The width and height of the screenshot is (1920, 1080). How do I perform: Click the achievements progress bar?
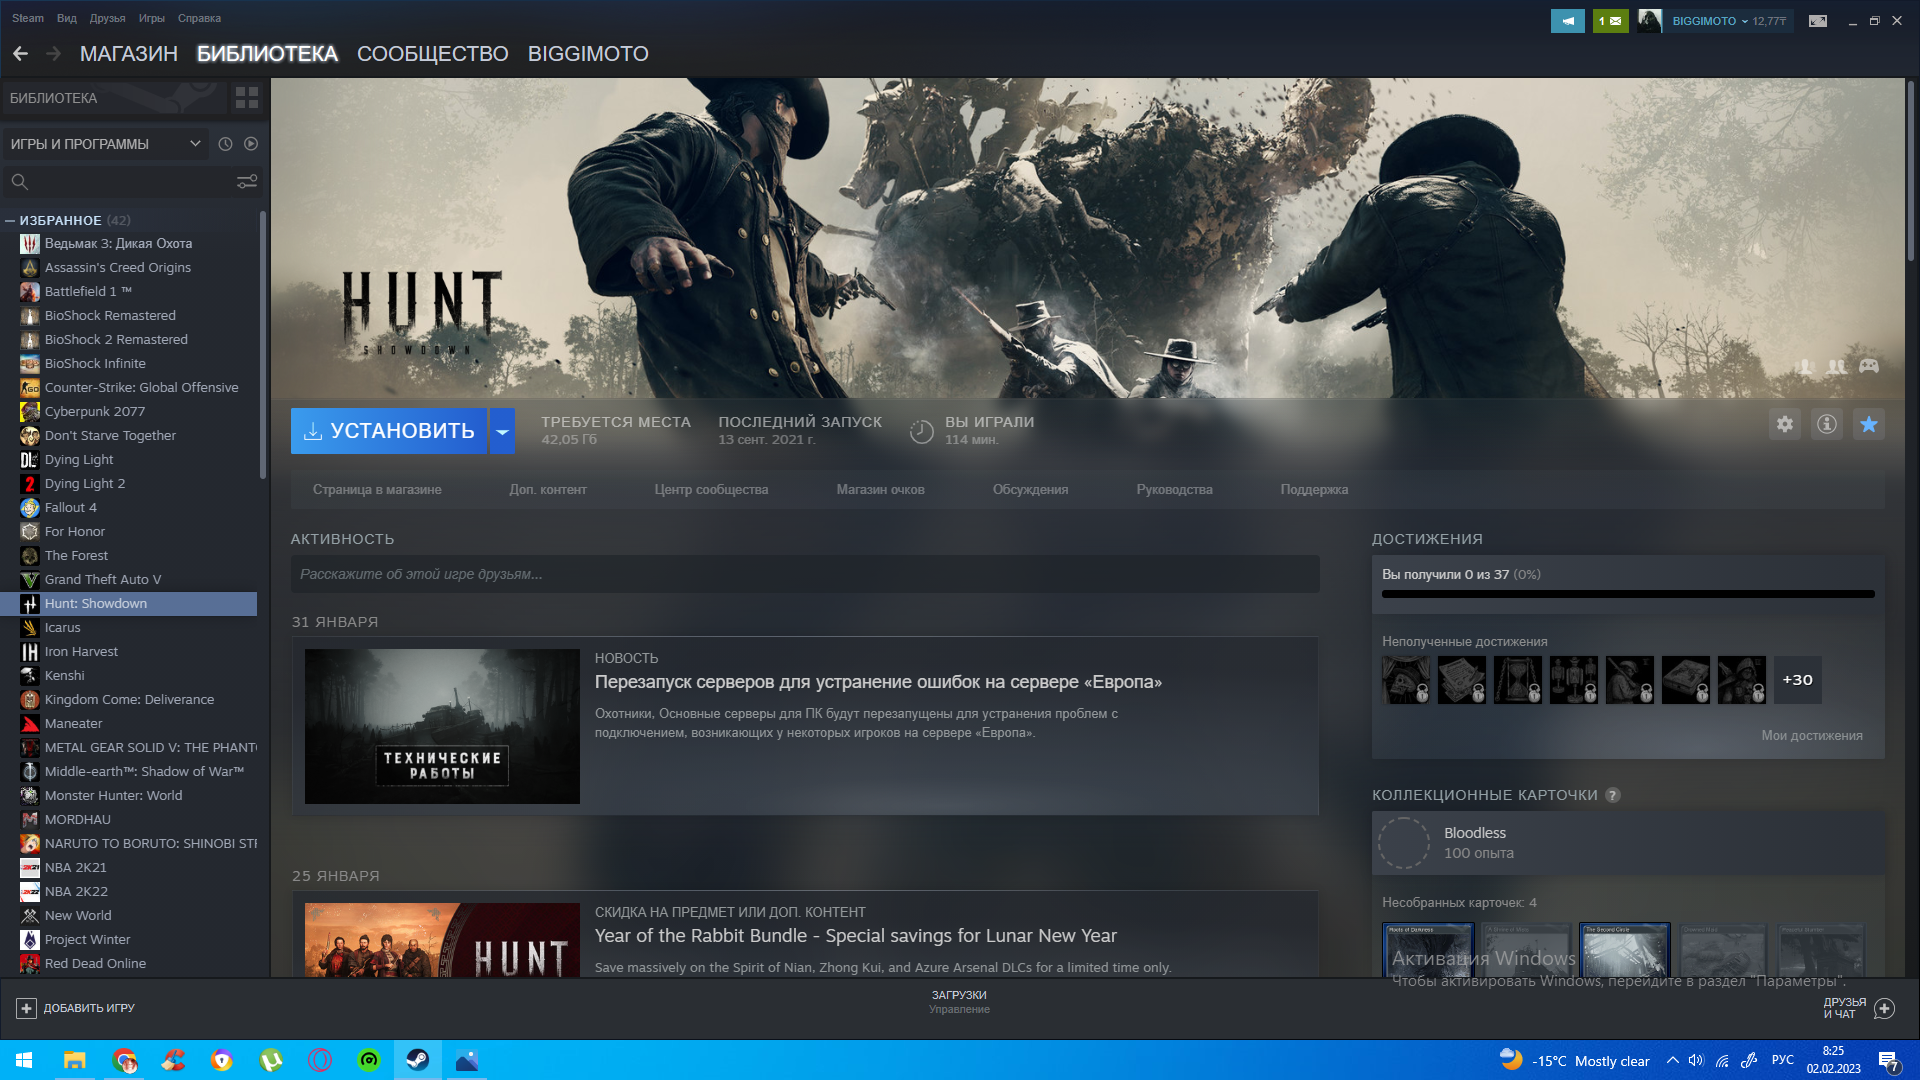[x=1628, y=595]
